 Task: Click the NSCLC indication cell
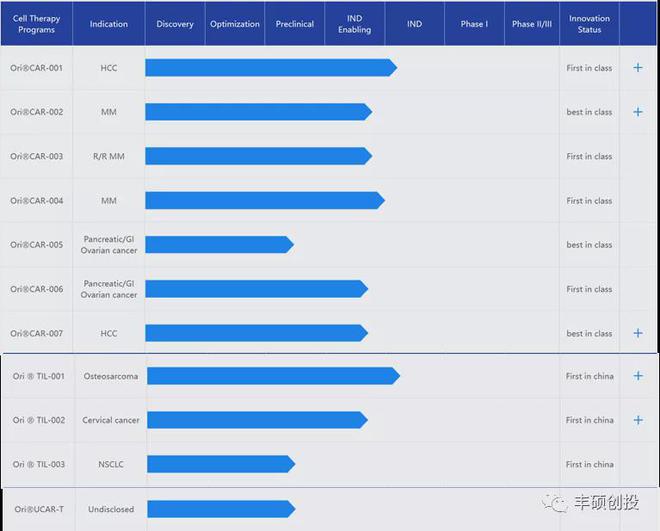click(x=111, y=464)
